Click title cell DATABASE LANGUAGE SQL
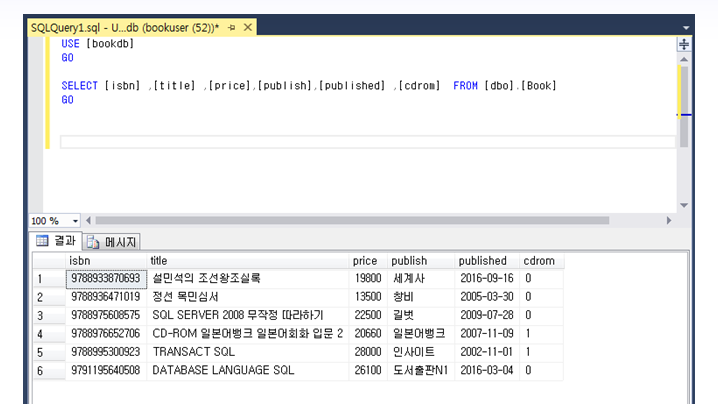The height and width of the screenshot is (416, 718). click(248, 370)
